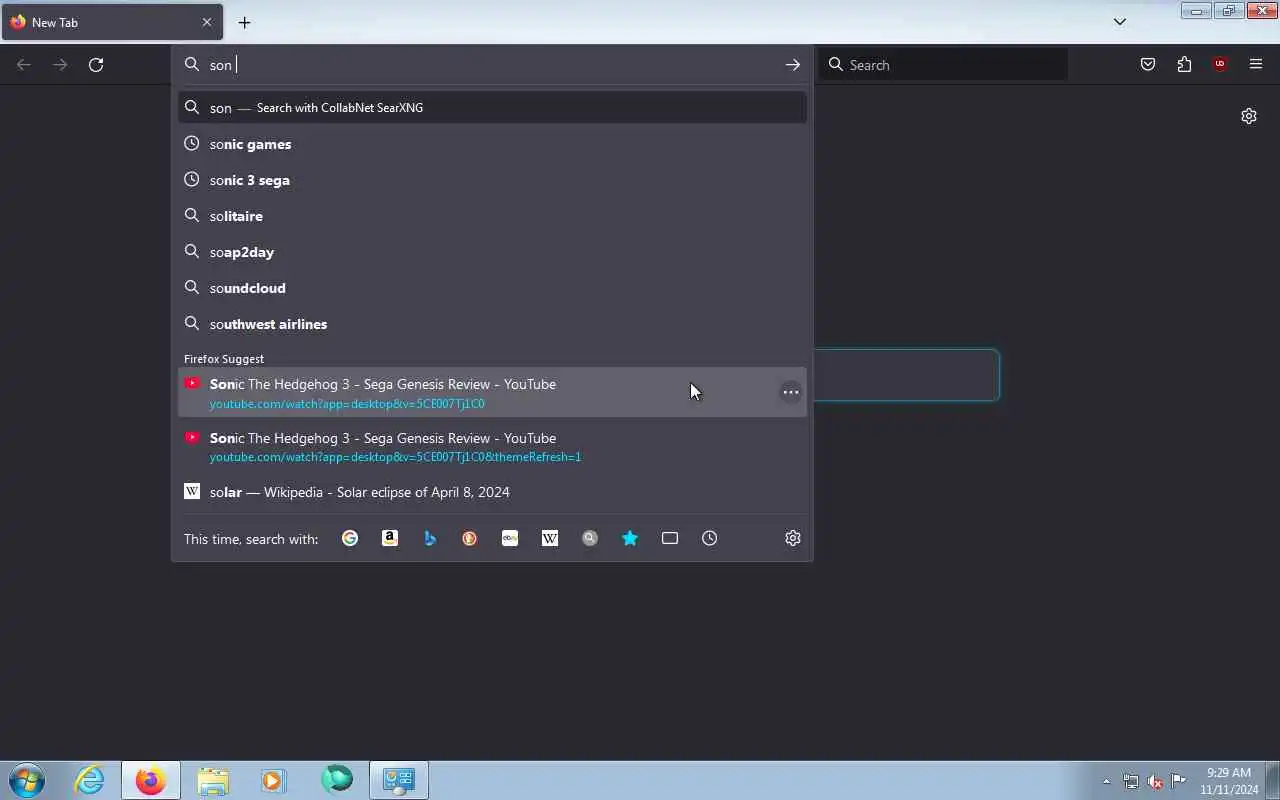This screenshot has height=800, width=1280.
Task: Open Save to Pocket button
Action: (x=1148, y=65)
